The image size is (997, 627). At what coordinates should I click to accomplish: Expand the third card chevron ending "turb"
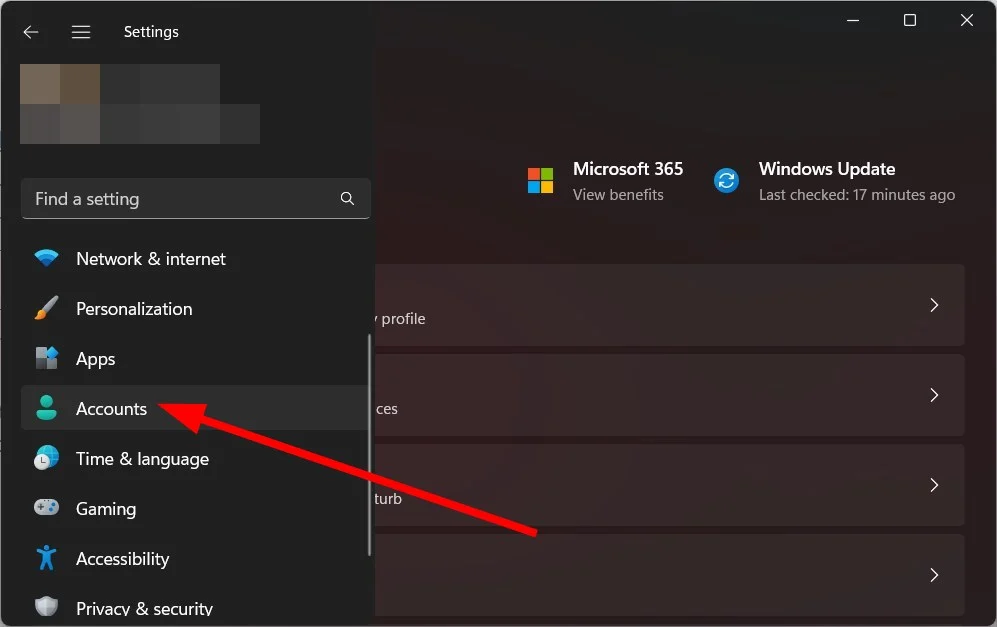tap(934, 485)
